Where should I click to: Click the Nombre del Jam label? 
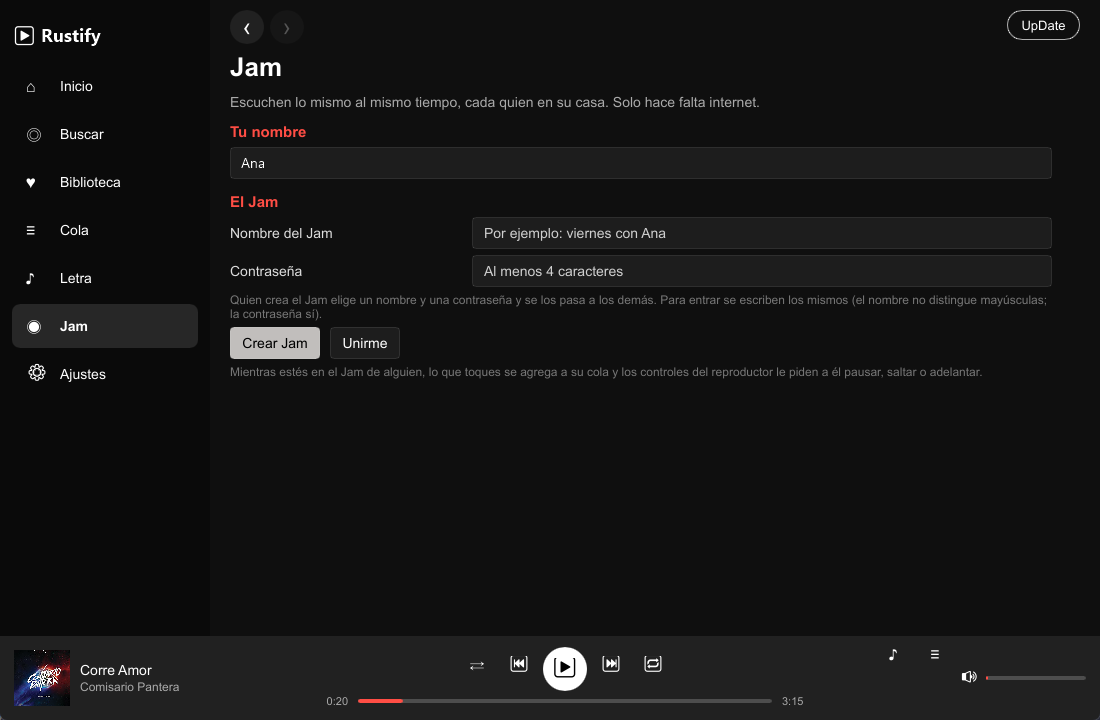tap(281, 233)
